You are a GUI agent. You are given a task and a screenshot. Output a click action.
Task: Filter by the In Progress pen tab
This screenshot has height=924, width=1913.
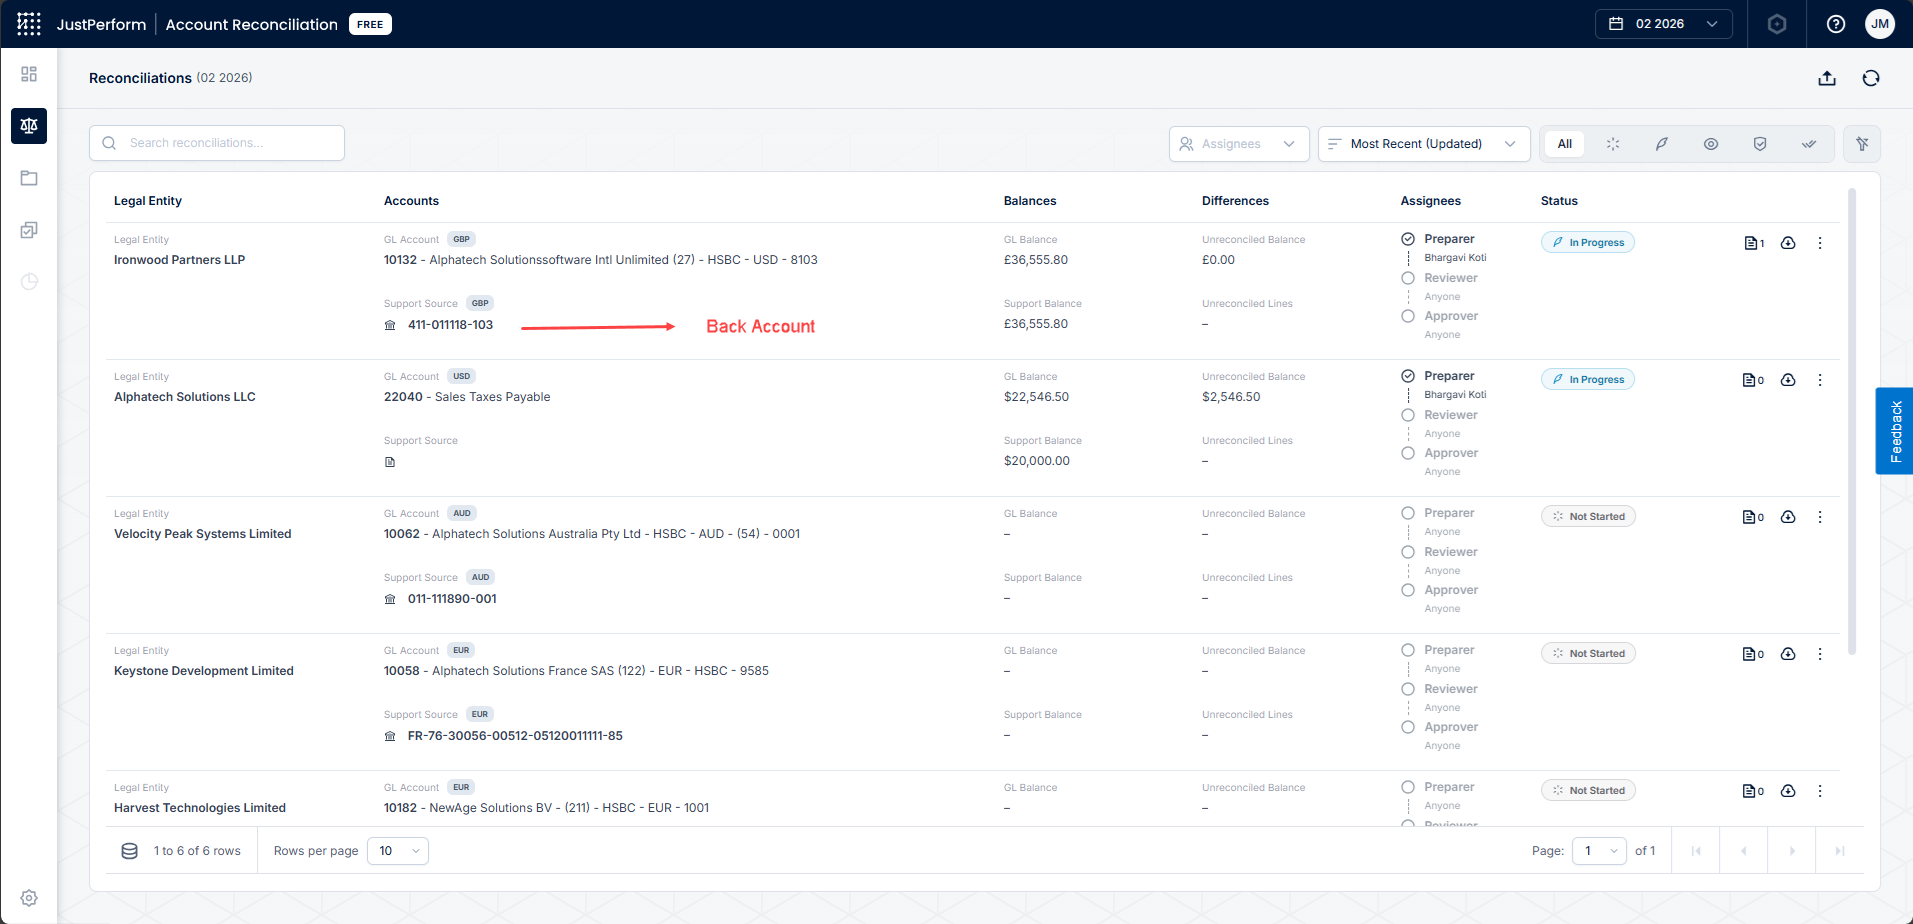pos(1662,144)
